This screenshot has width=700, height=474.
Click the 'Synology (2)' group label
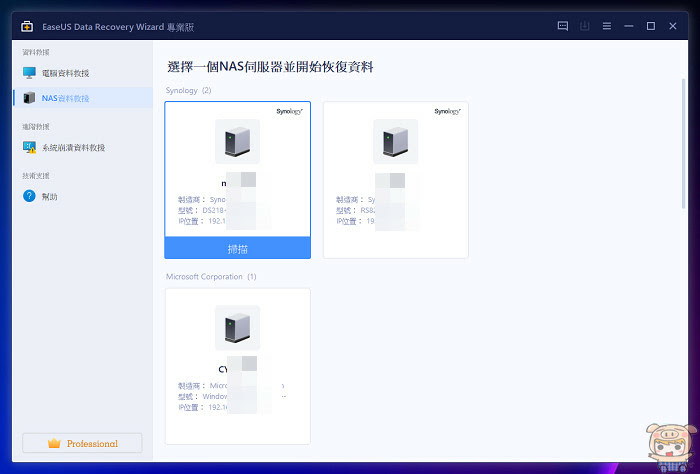188,90
